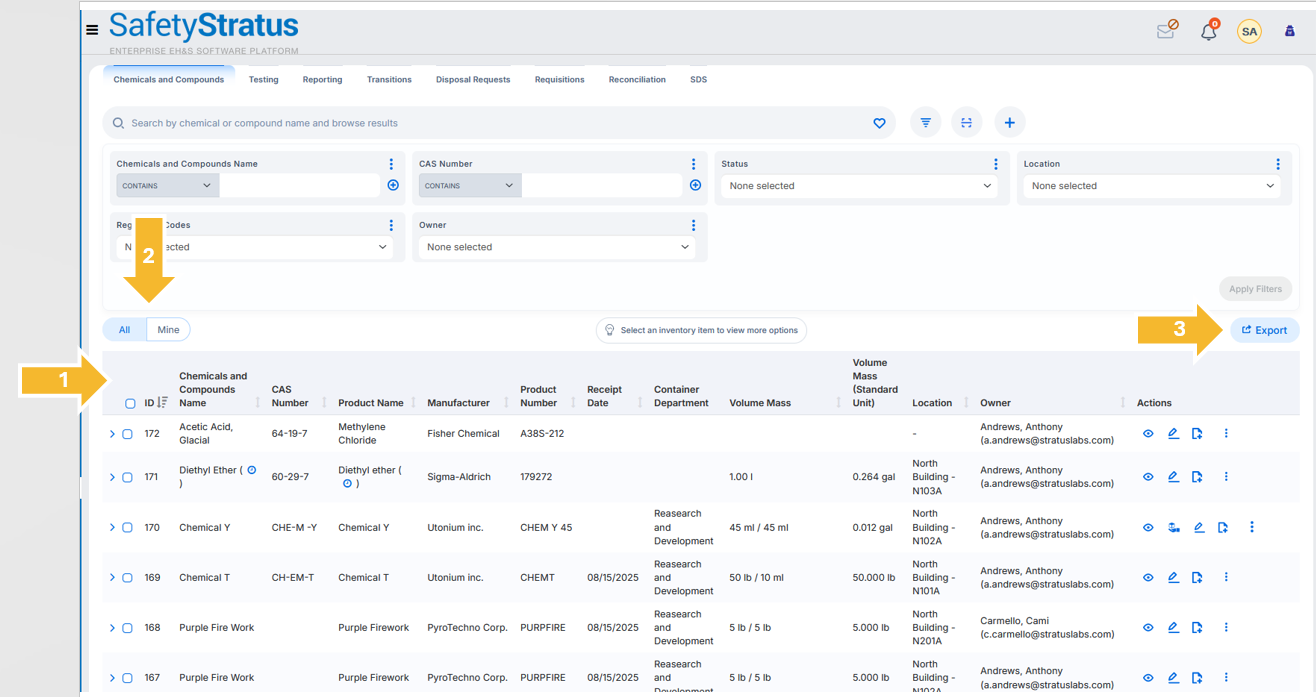This screenshot has width=1316, height=697.
Task: Open the notifications bell
Action: click(1209, 31)
